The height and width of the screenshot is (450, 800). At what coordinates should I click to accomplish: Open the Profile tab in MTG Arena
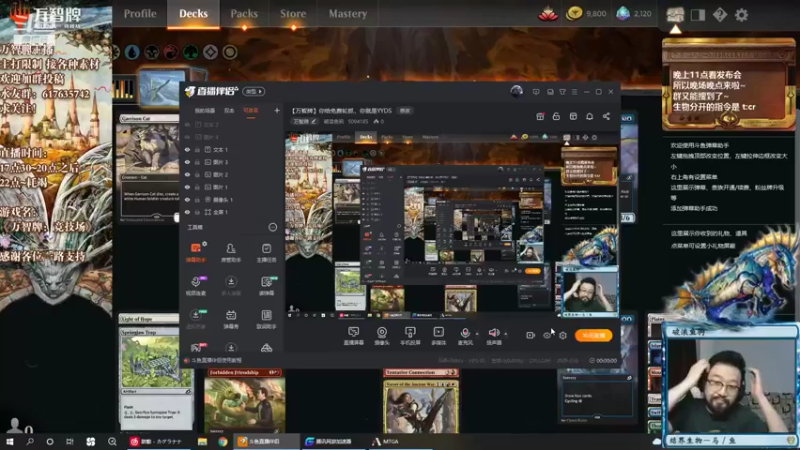coord(140,14)
